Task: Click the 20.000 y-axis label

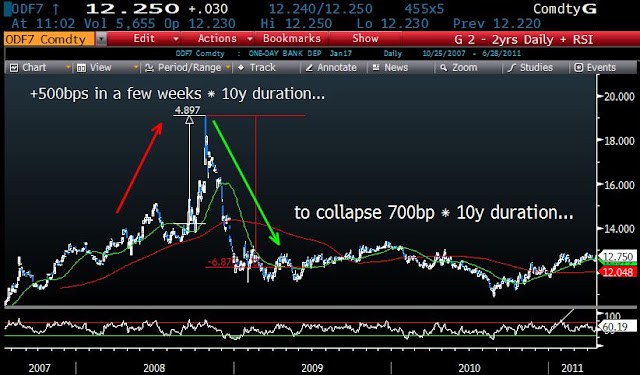Action: pos(619,96)
